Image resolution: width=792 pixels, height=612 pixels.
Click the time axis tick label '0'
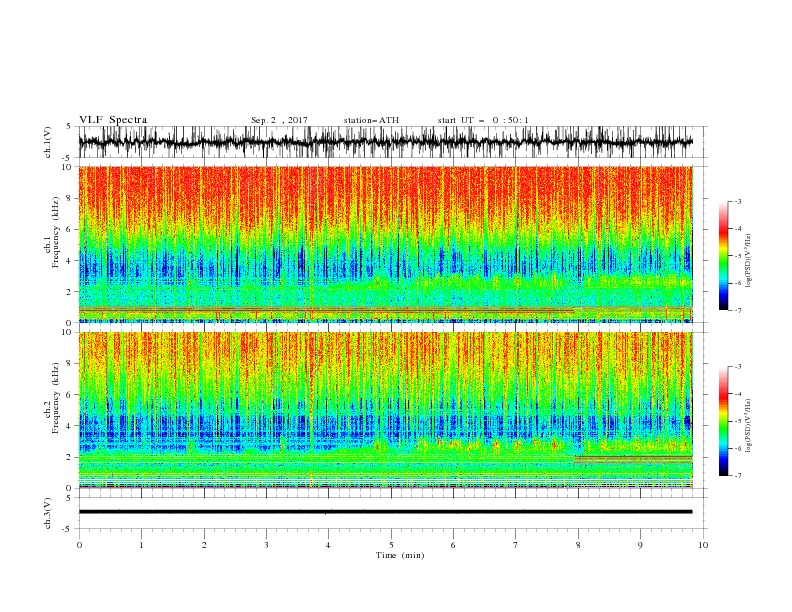coord(79,545)
